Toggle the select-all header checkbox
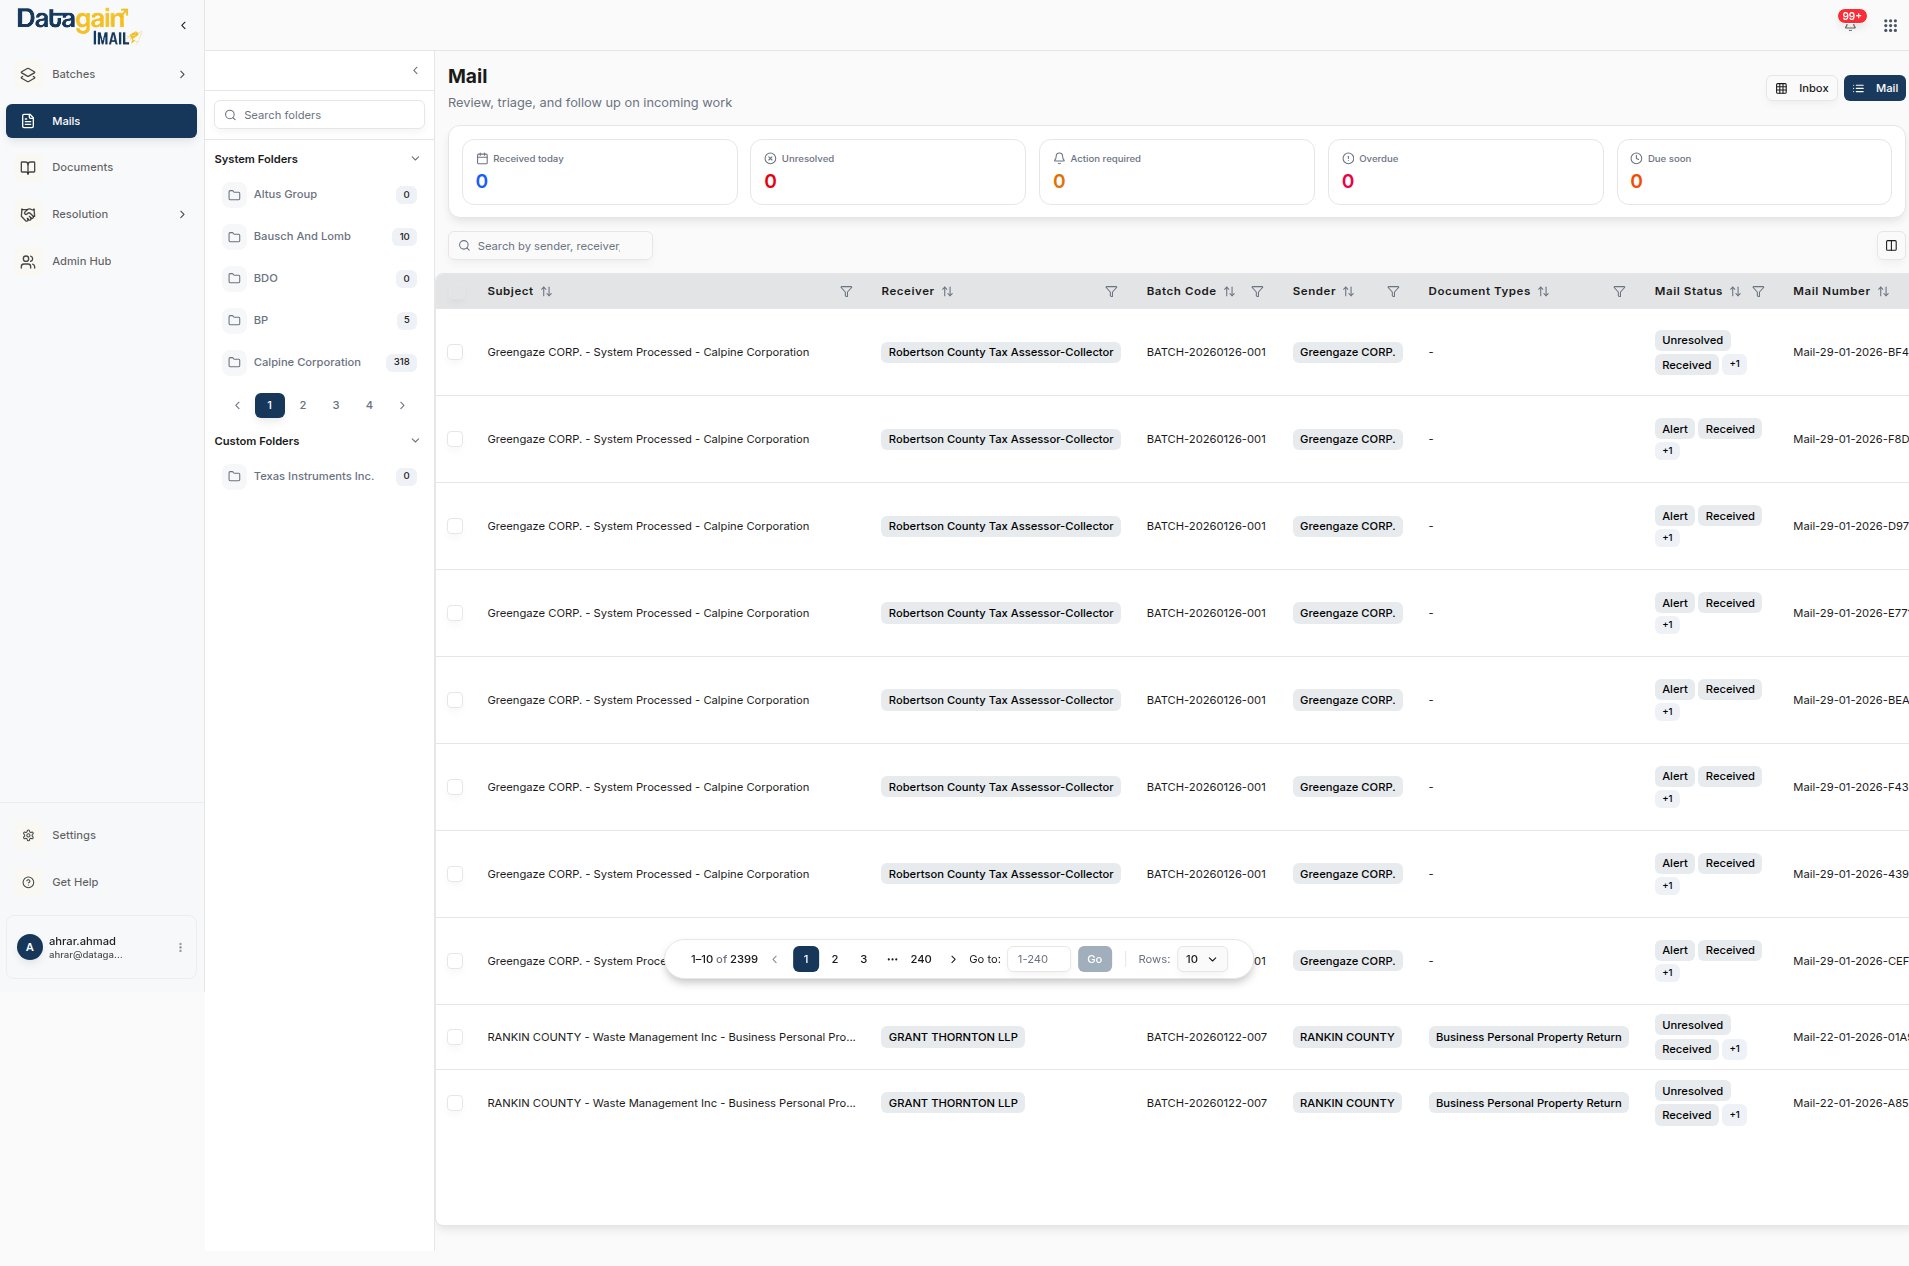 457,292
